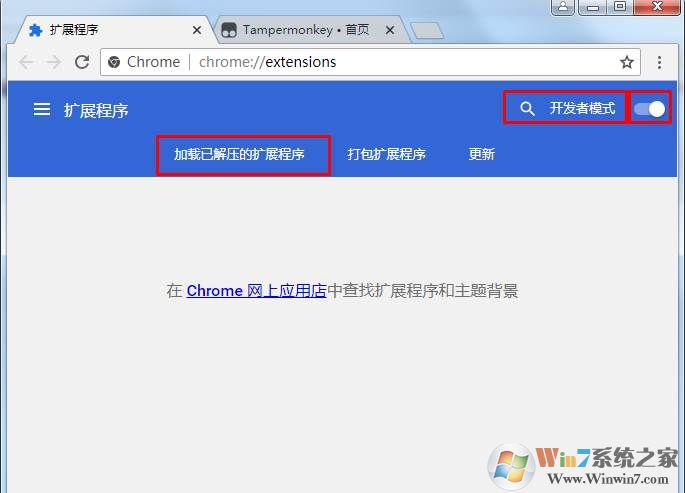Screen dimensions: 685x493
Task: Switch to the Tampermonkey 首页 tab
Action: coord(307,30)
